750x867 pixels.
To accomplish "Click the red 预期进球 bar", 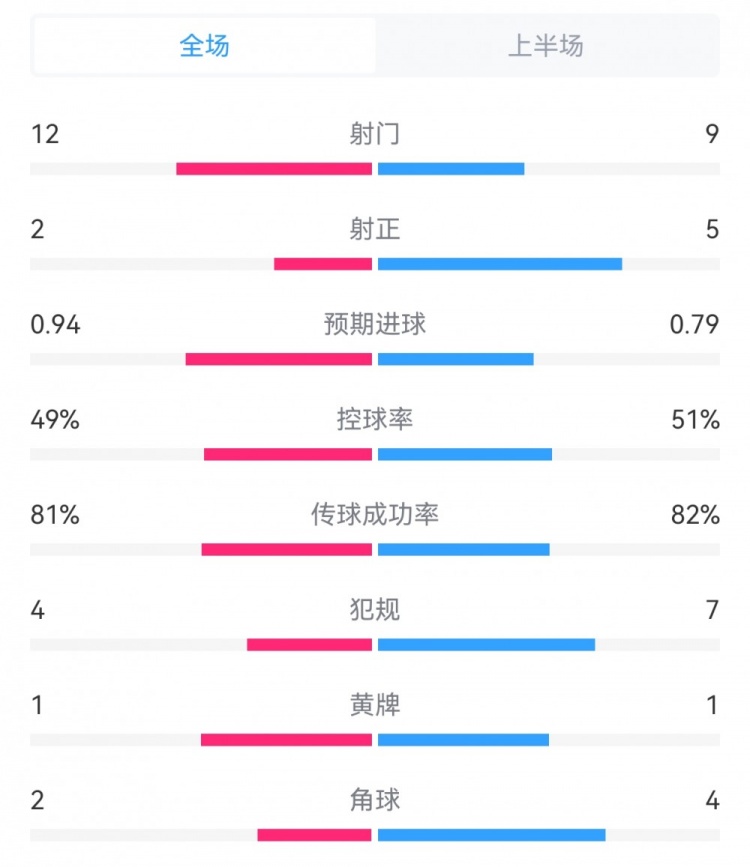I will click(x=279, y=359).
